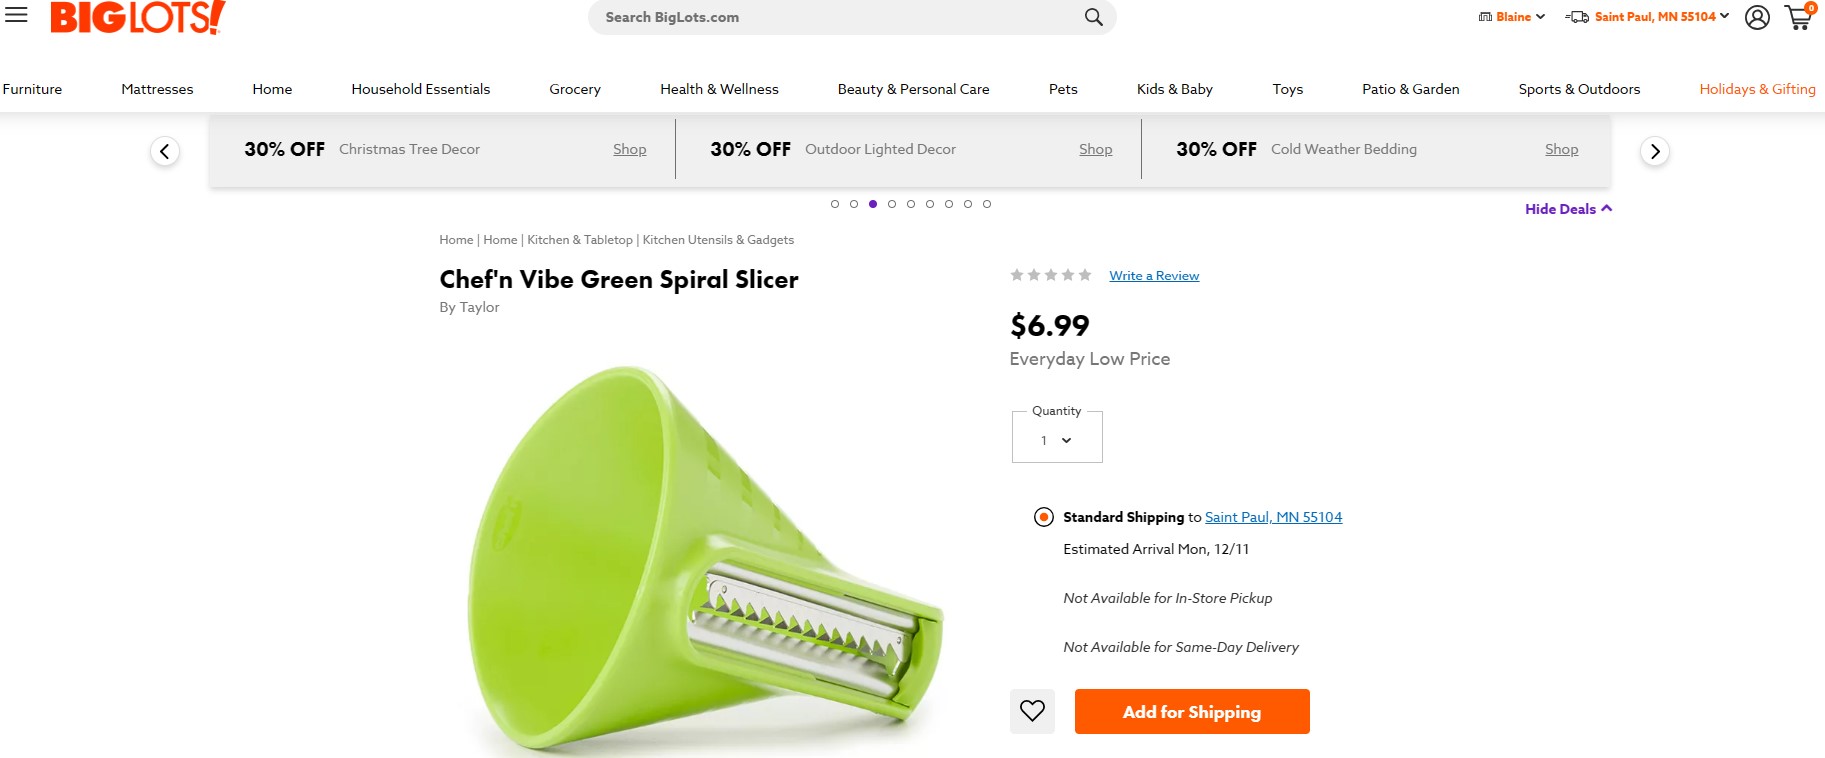Click the search magnifier icon
This screenshot has height=758, width=1825.
(1093, 17)
